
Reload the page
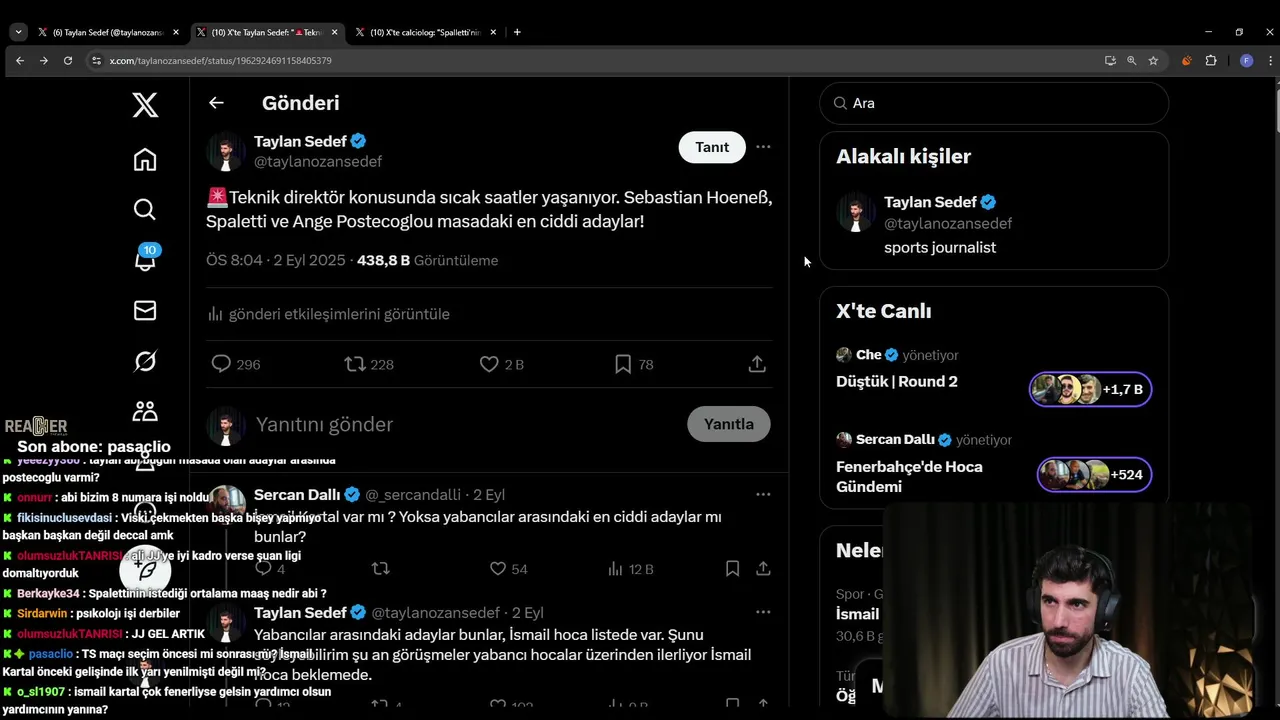(68, 60)
